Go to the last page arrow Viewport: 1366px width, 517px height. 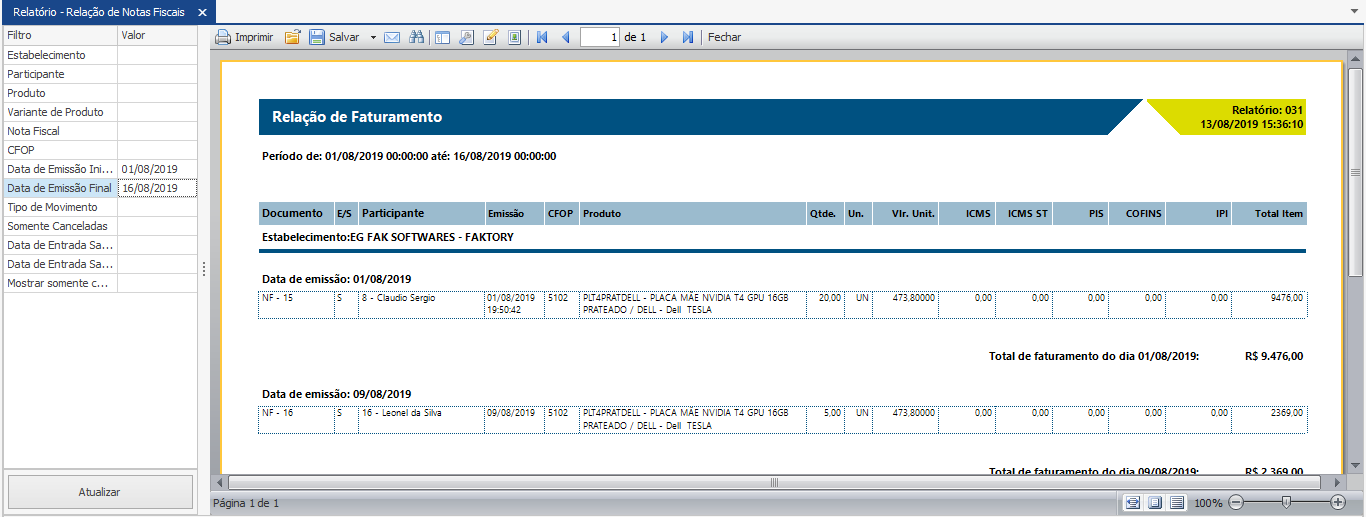tap(688, 37)
